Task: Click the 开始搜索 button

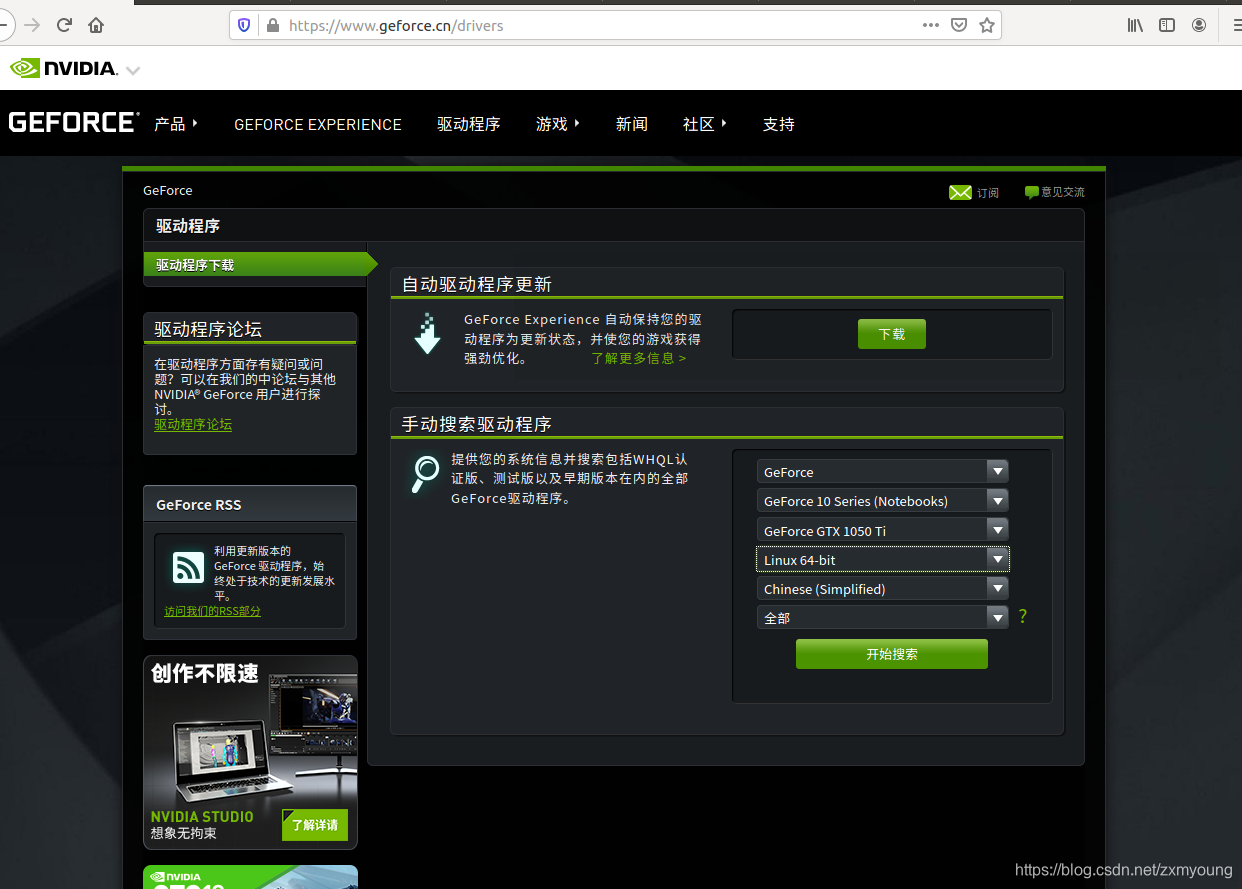Action: coord(892,654)
